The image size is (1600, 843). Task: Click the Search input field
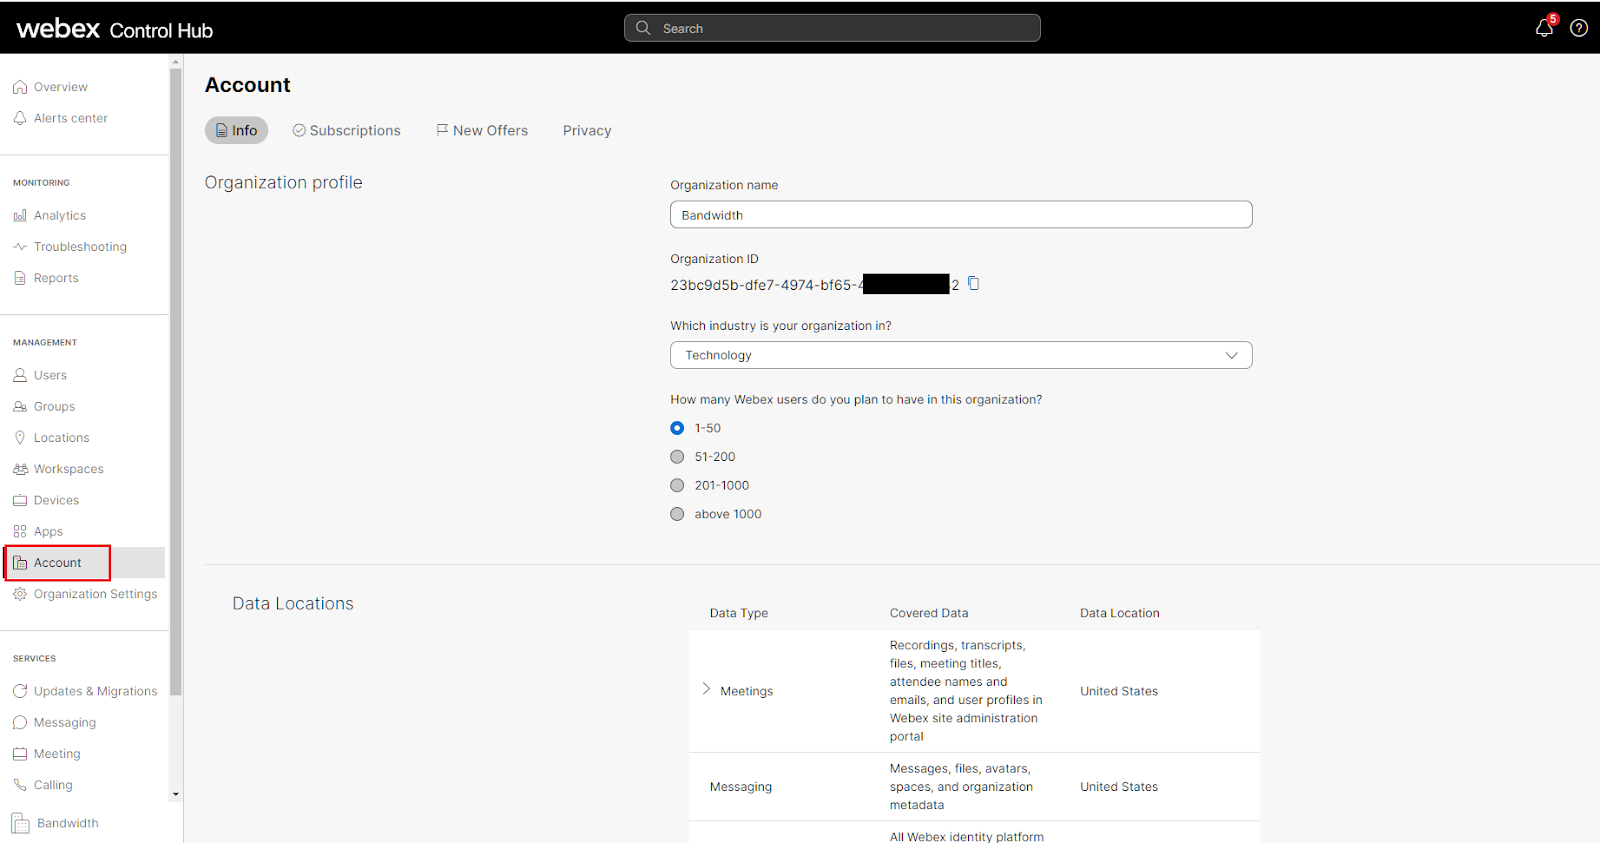pyautogui.click(x=832, y=28)
